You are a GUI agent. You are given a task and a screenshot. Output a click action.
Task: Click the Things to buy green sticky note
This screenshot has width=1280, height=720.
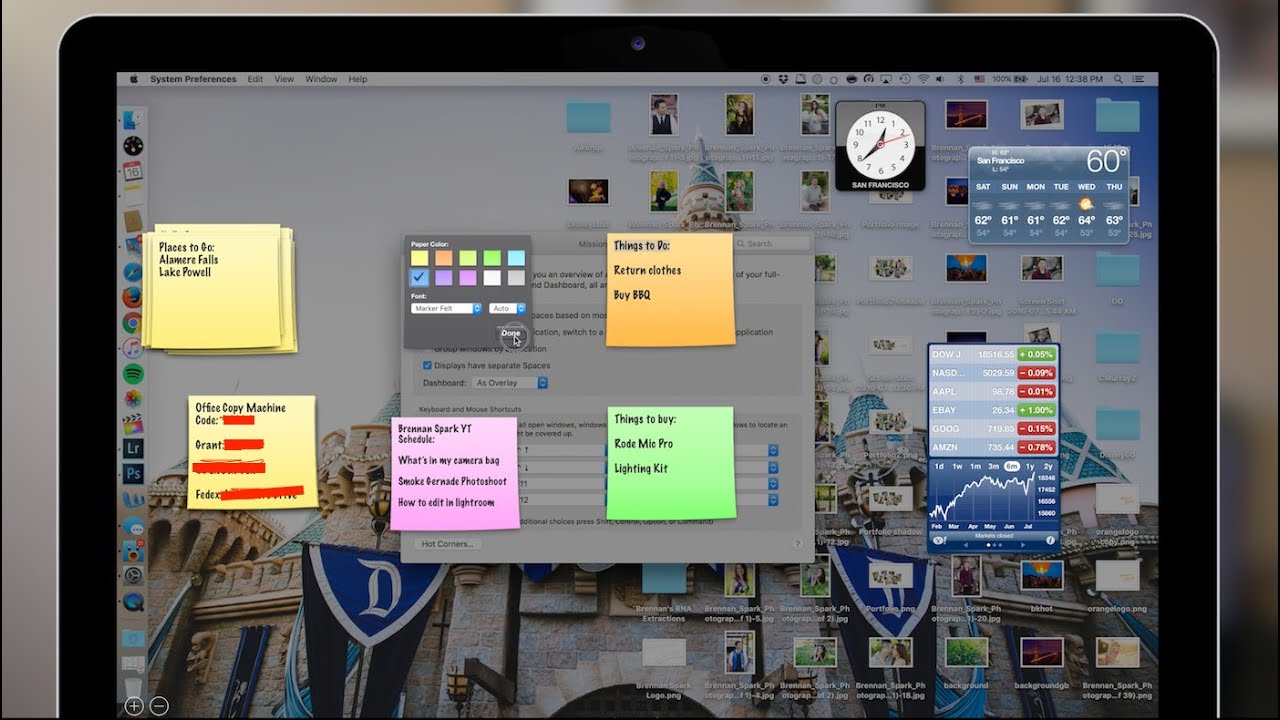[671, 462]
